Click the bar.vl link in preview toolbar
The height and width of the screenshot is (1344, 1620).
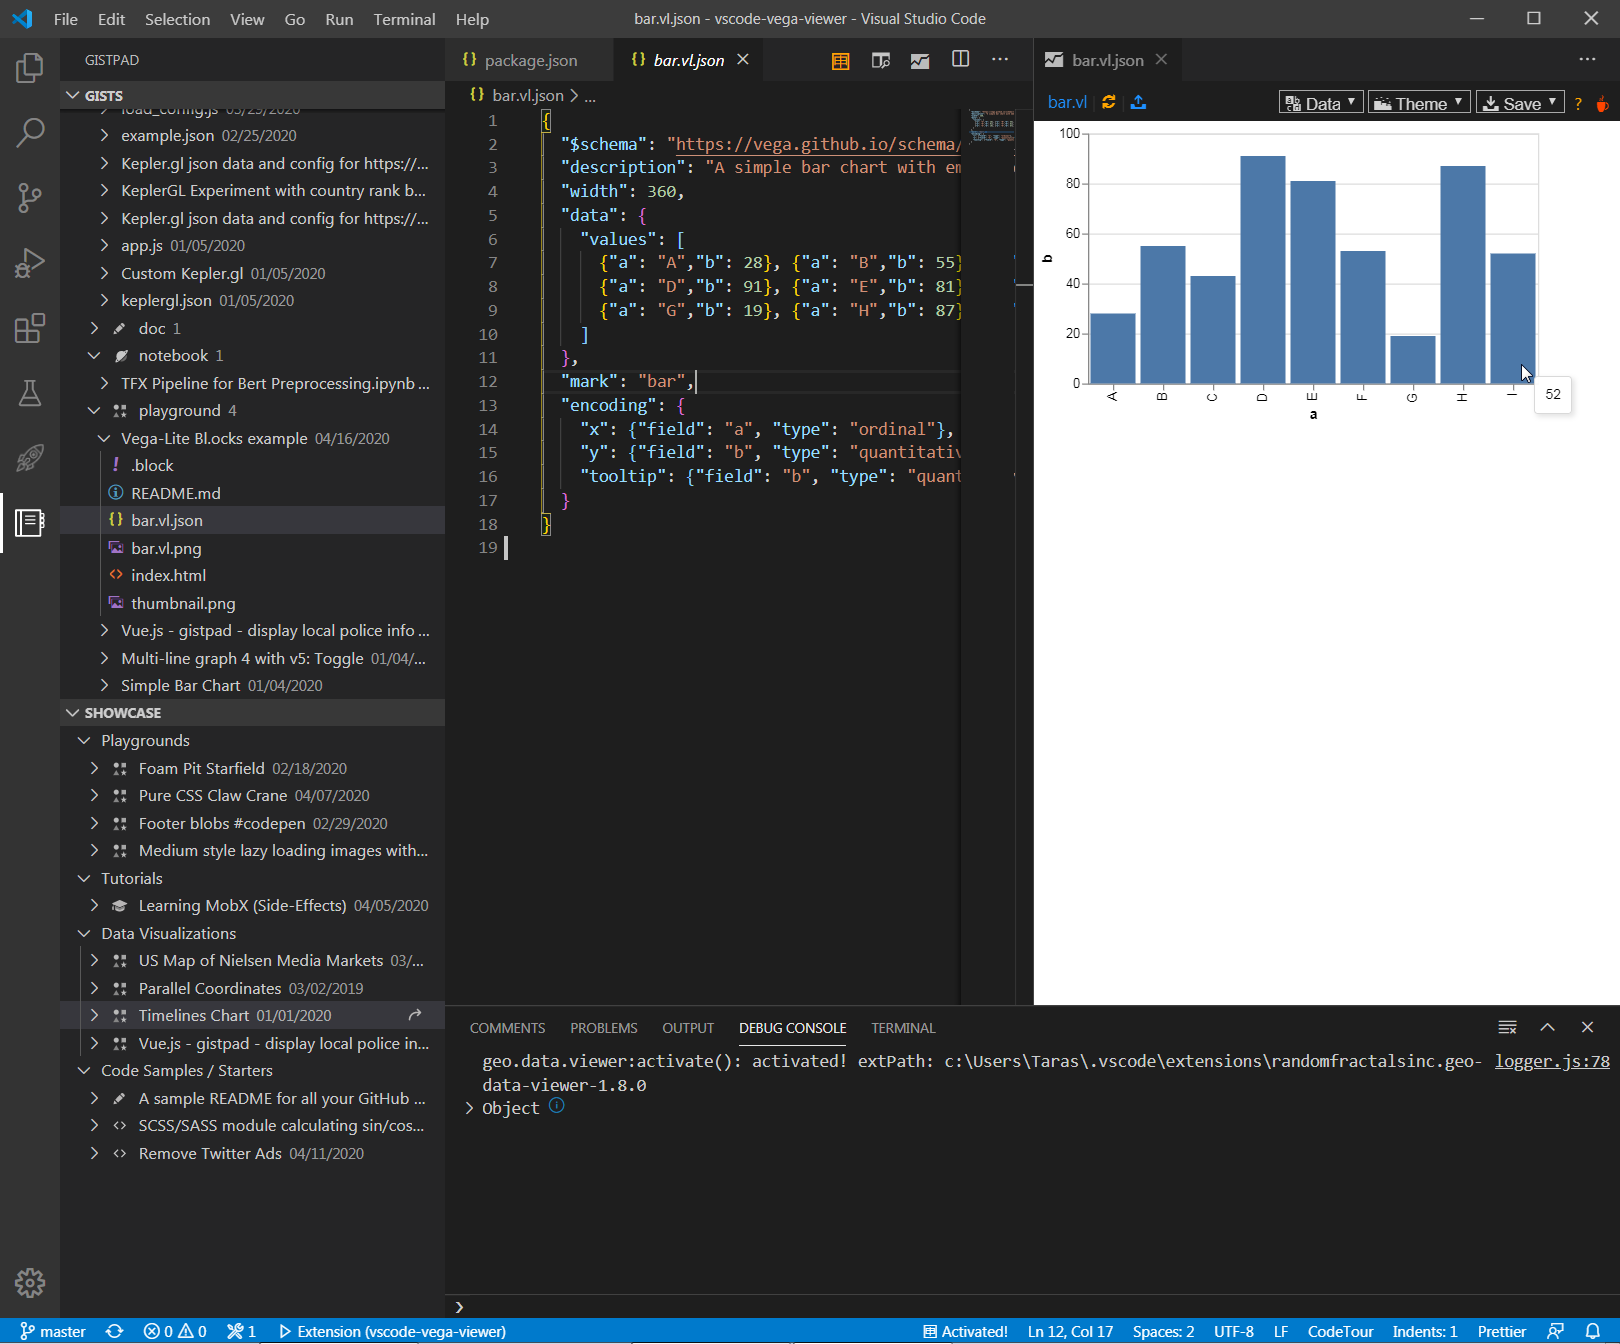tap(1067, 102)
